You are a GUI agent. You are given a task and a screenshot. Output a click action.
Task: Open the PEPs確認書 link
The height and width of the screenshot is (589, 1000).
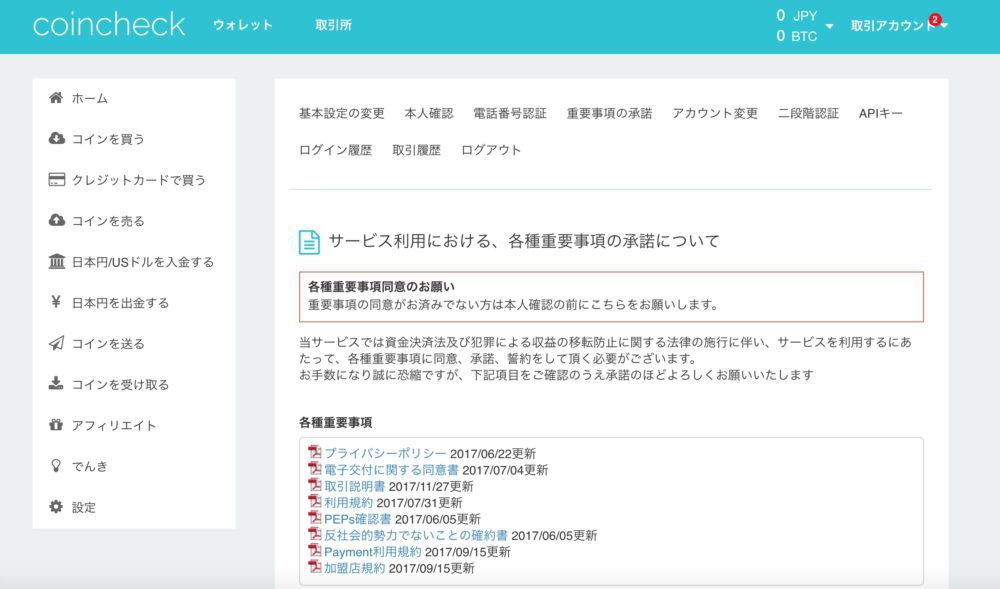click(357, 519)
